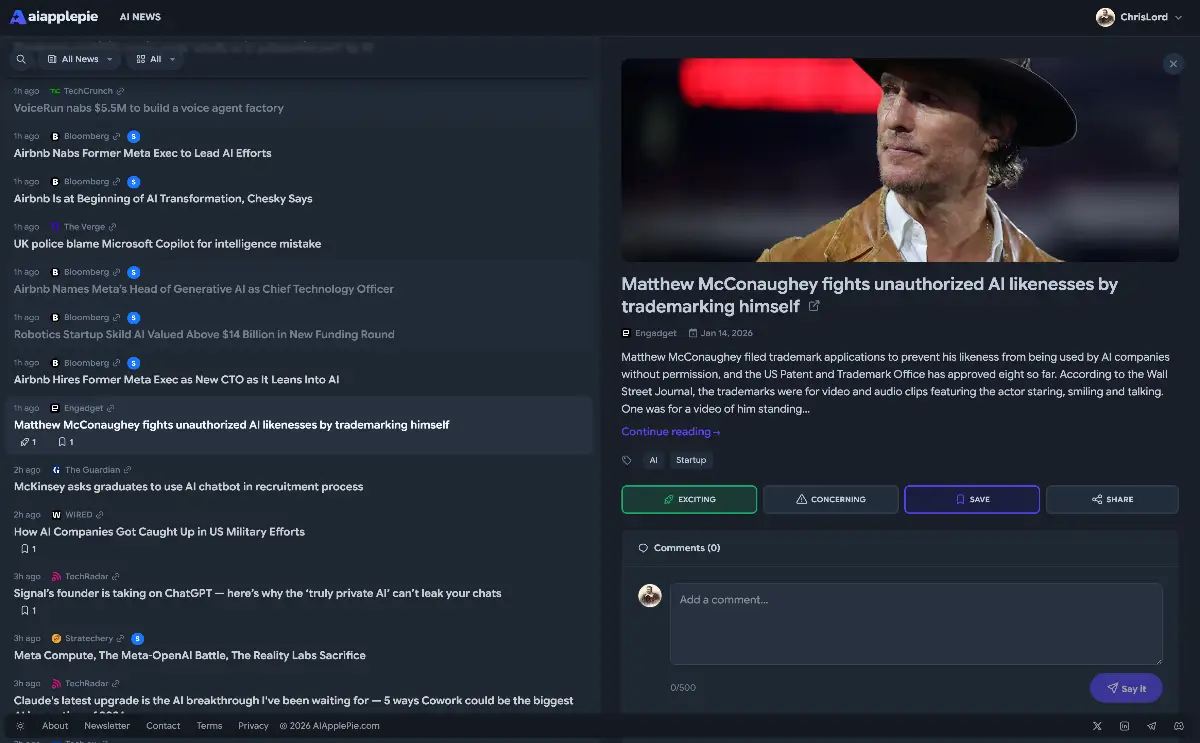Image resolution: width=1200 pixels, height=743 pixels.
Task: Open the Newsletter footer link
Action: coord(107,726)
